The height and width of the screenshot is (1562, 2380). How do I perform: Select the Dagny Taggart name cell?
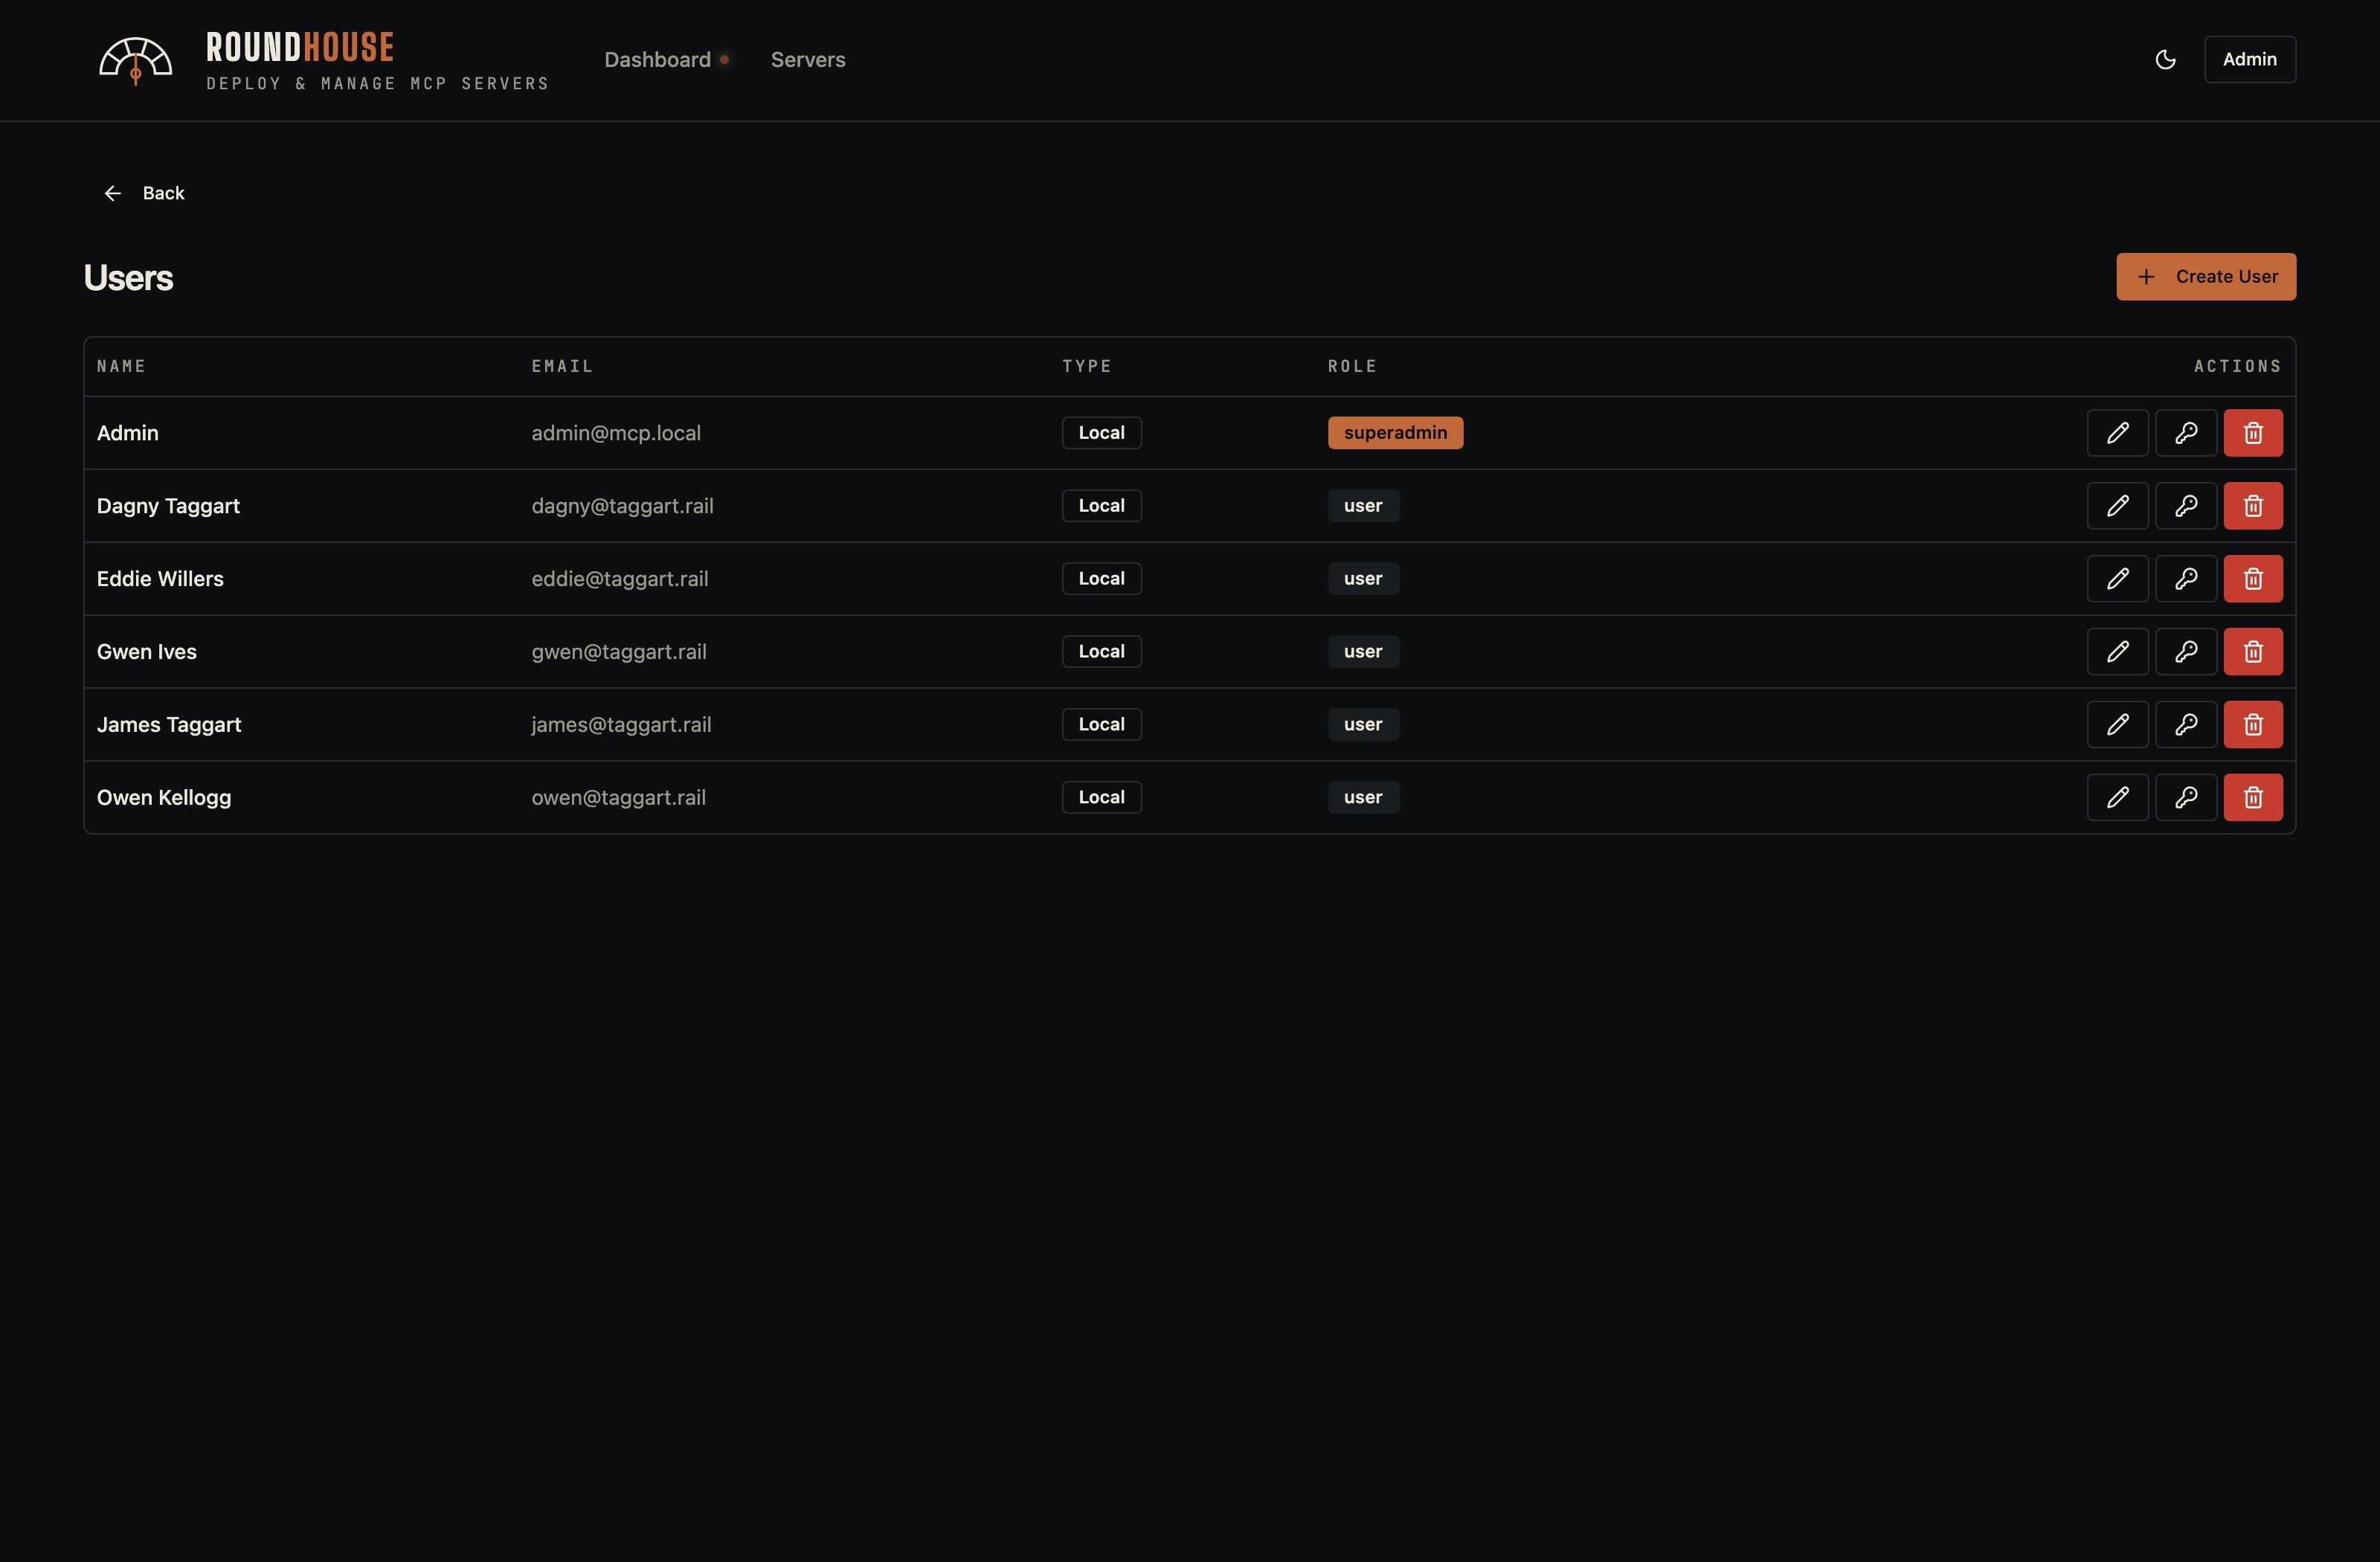coord(168,506)
